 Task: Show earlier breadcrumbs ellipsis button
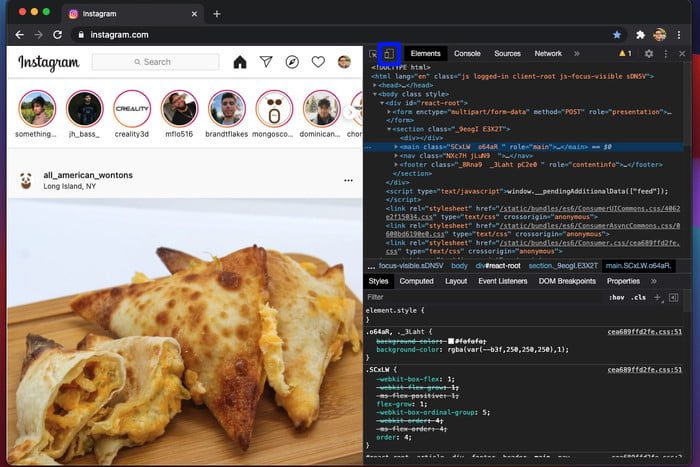click(x=371, y=267)
